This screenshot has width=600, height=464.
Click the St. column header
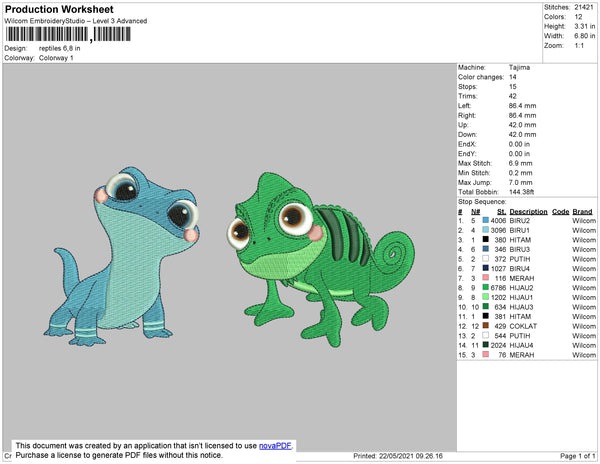[x=501, y=212]
